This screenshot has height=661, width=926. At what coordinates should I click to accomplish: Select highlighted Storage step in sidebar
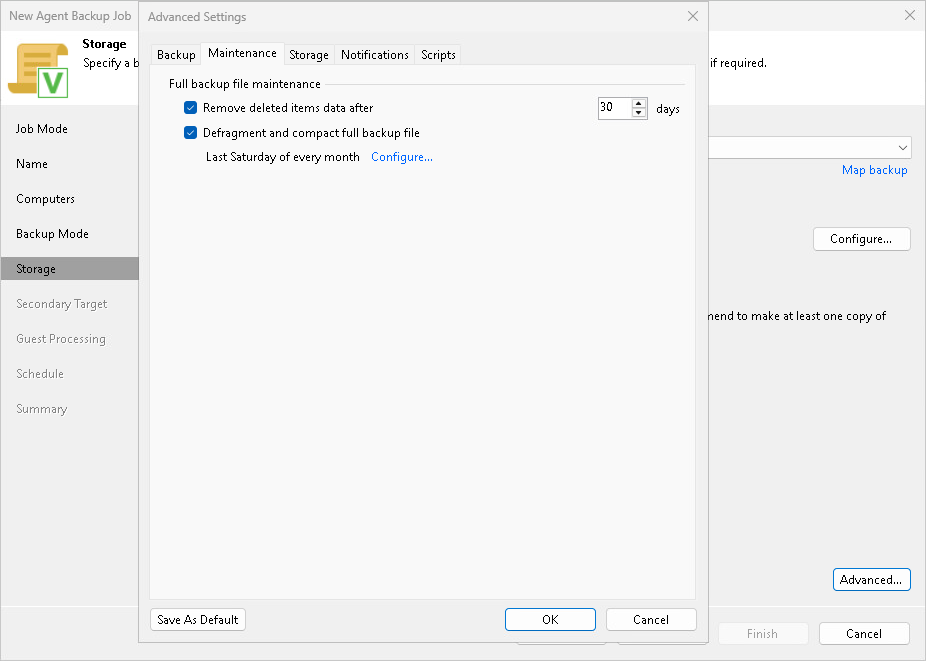[x=70, y=268]
